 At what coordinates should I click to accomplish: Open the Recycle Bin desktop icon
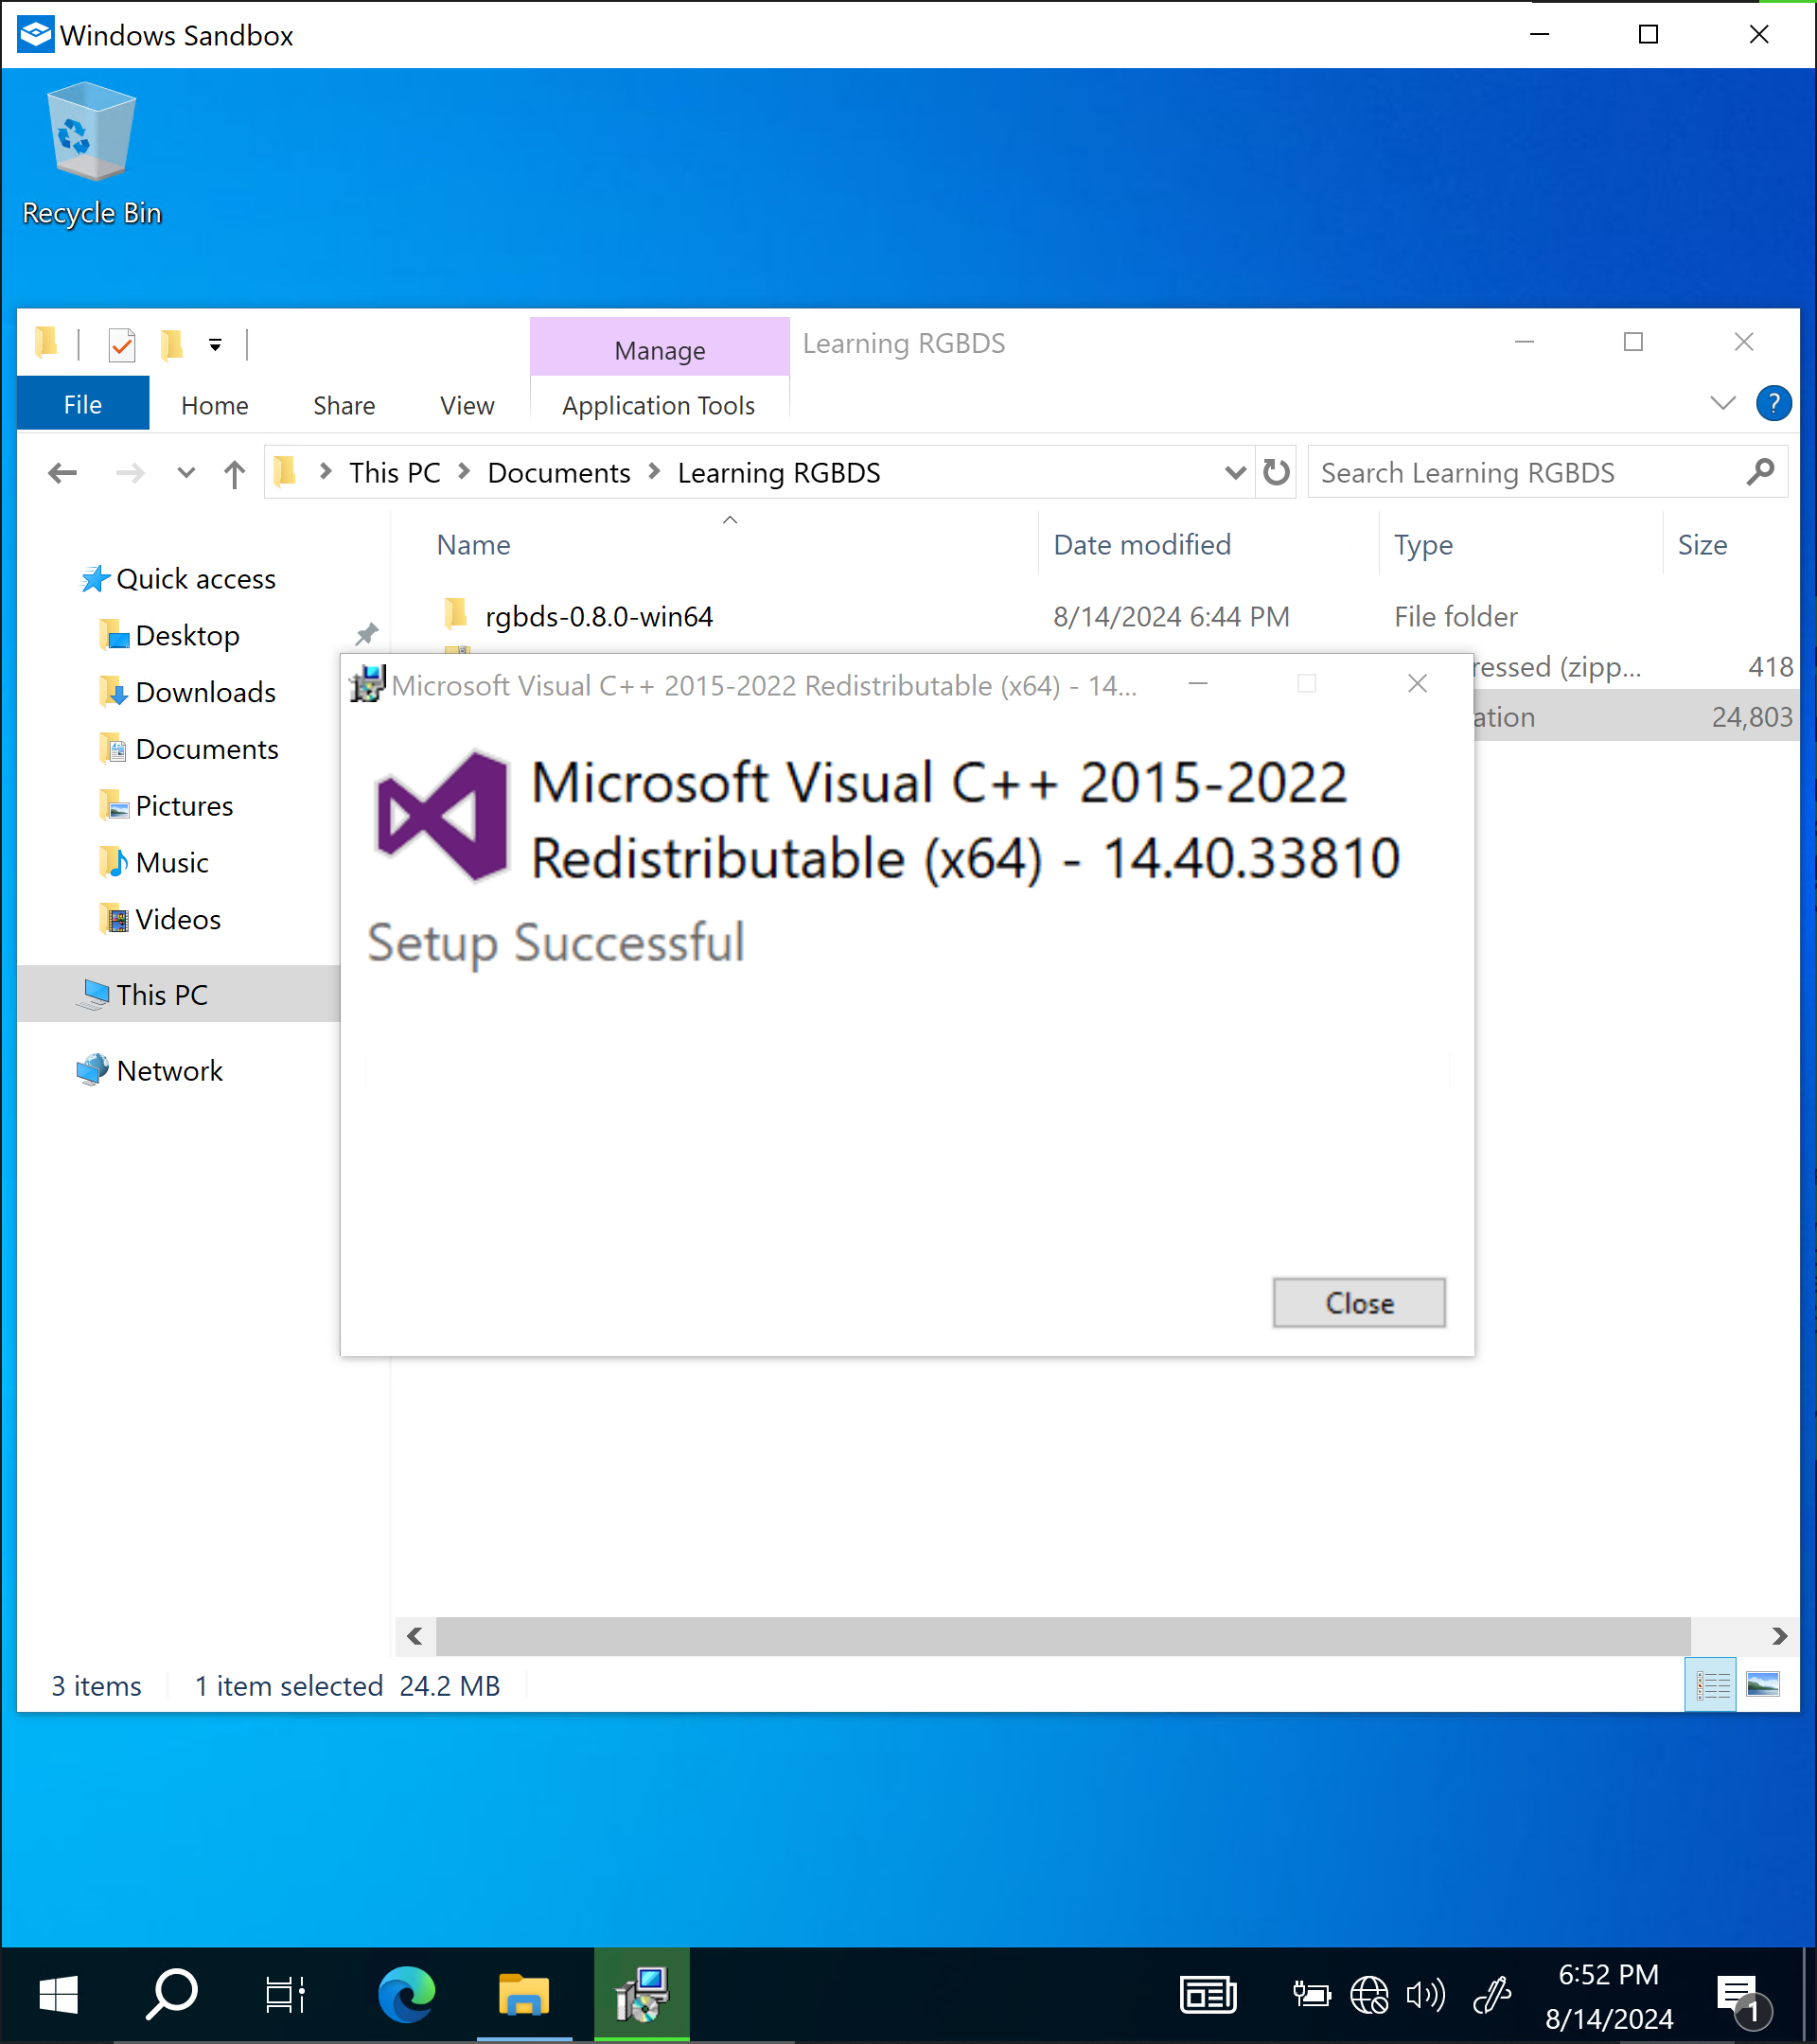click(x=91, y=154)
